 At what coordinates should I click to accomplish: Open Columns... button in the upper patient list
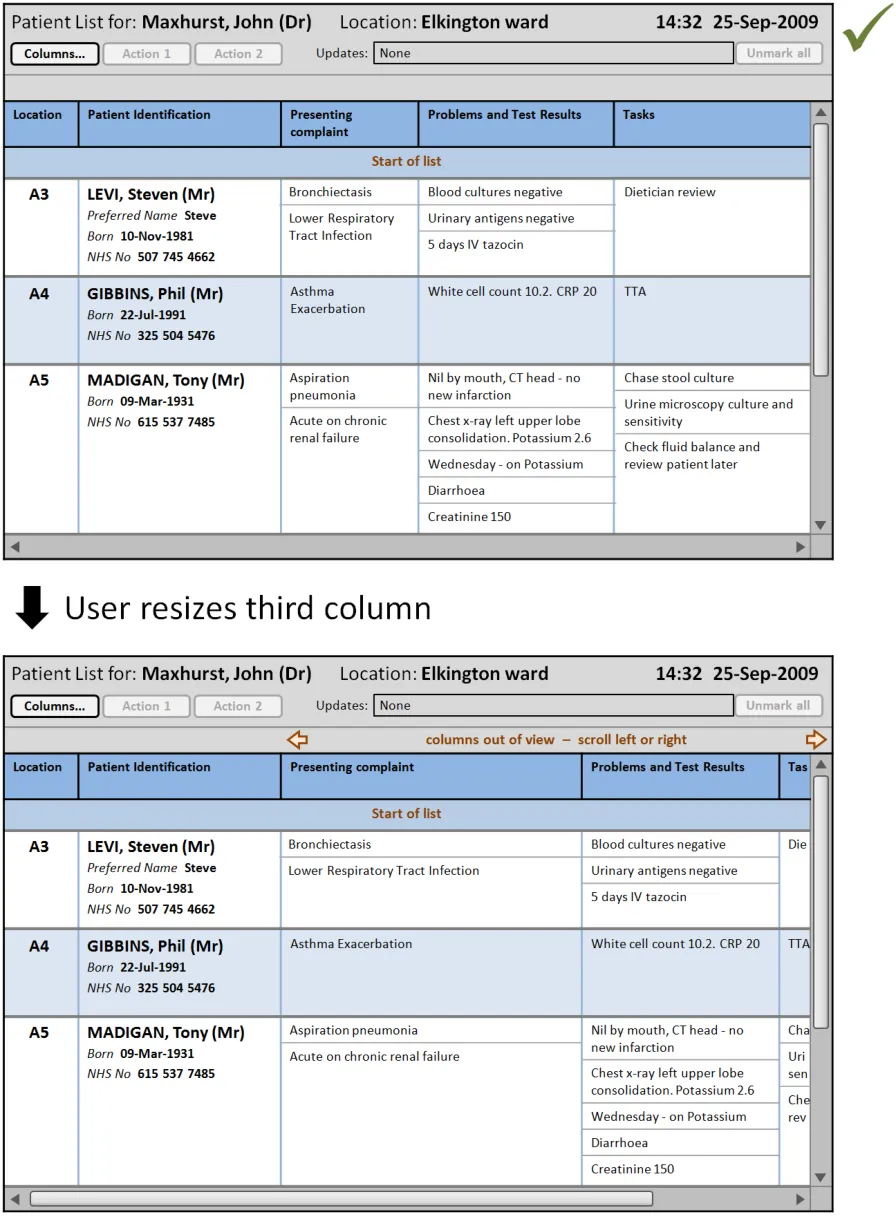pos(55,54)
